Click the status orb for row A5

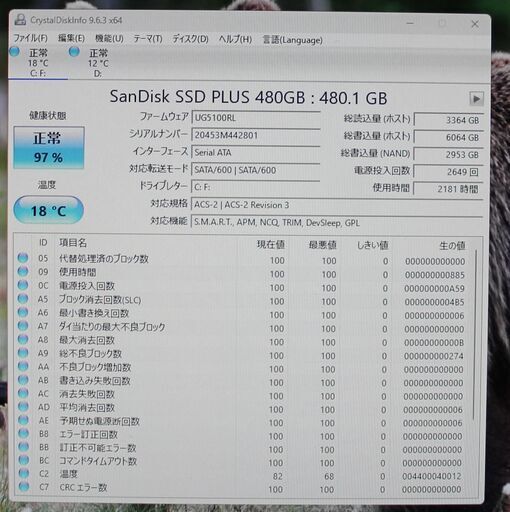click(x=23, y=298)
